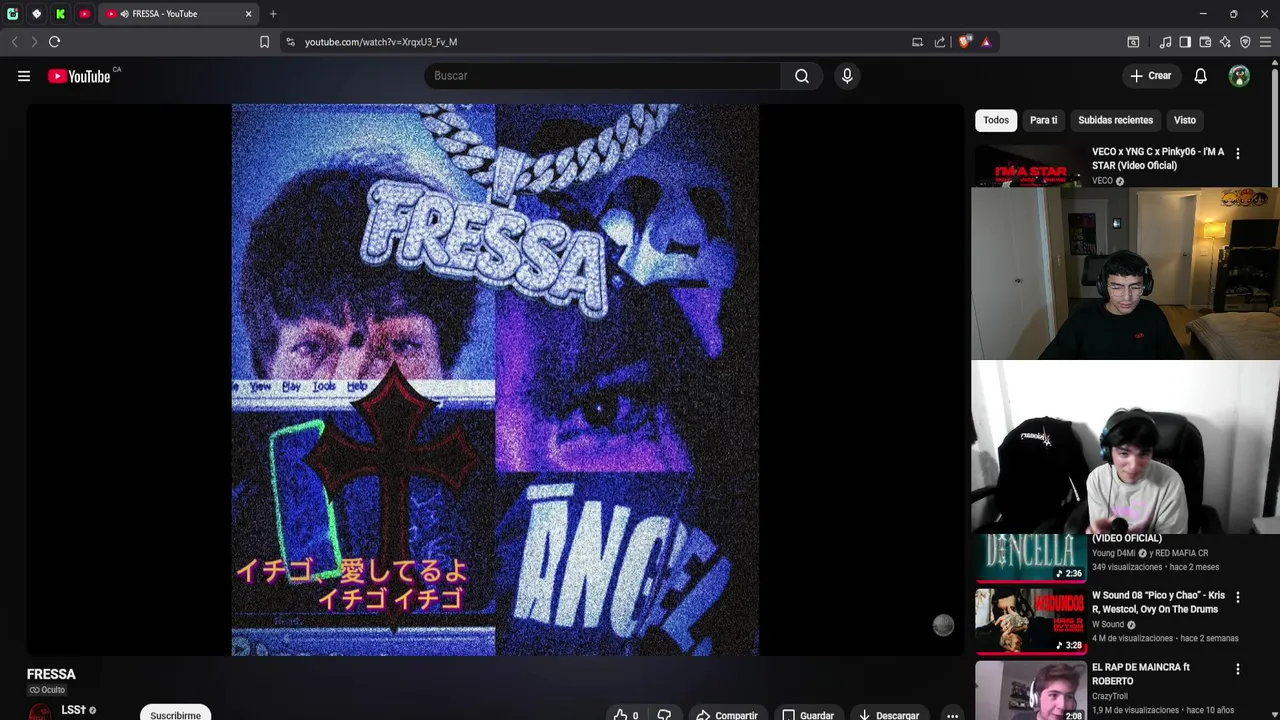
Task: Click the Oculto unlisted badge
Action: coord(47,690)
